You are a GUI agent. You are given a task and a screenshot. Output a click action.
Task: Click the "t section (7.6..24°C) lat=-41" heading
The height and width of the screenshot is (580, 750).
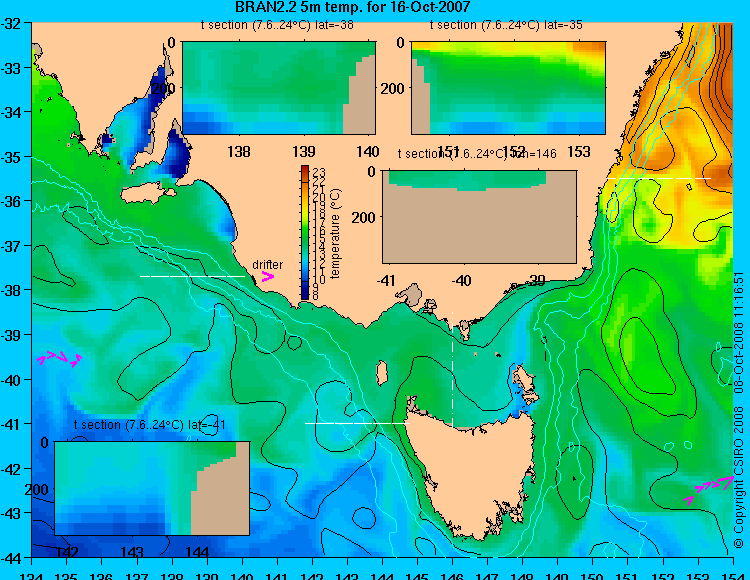[x=150, y=425]
